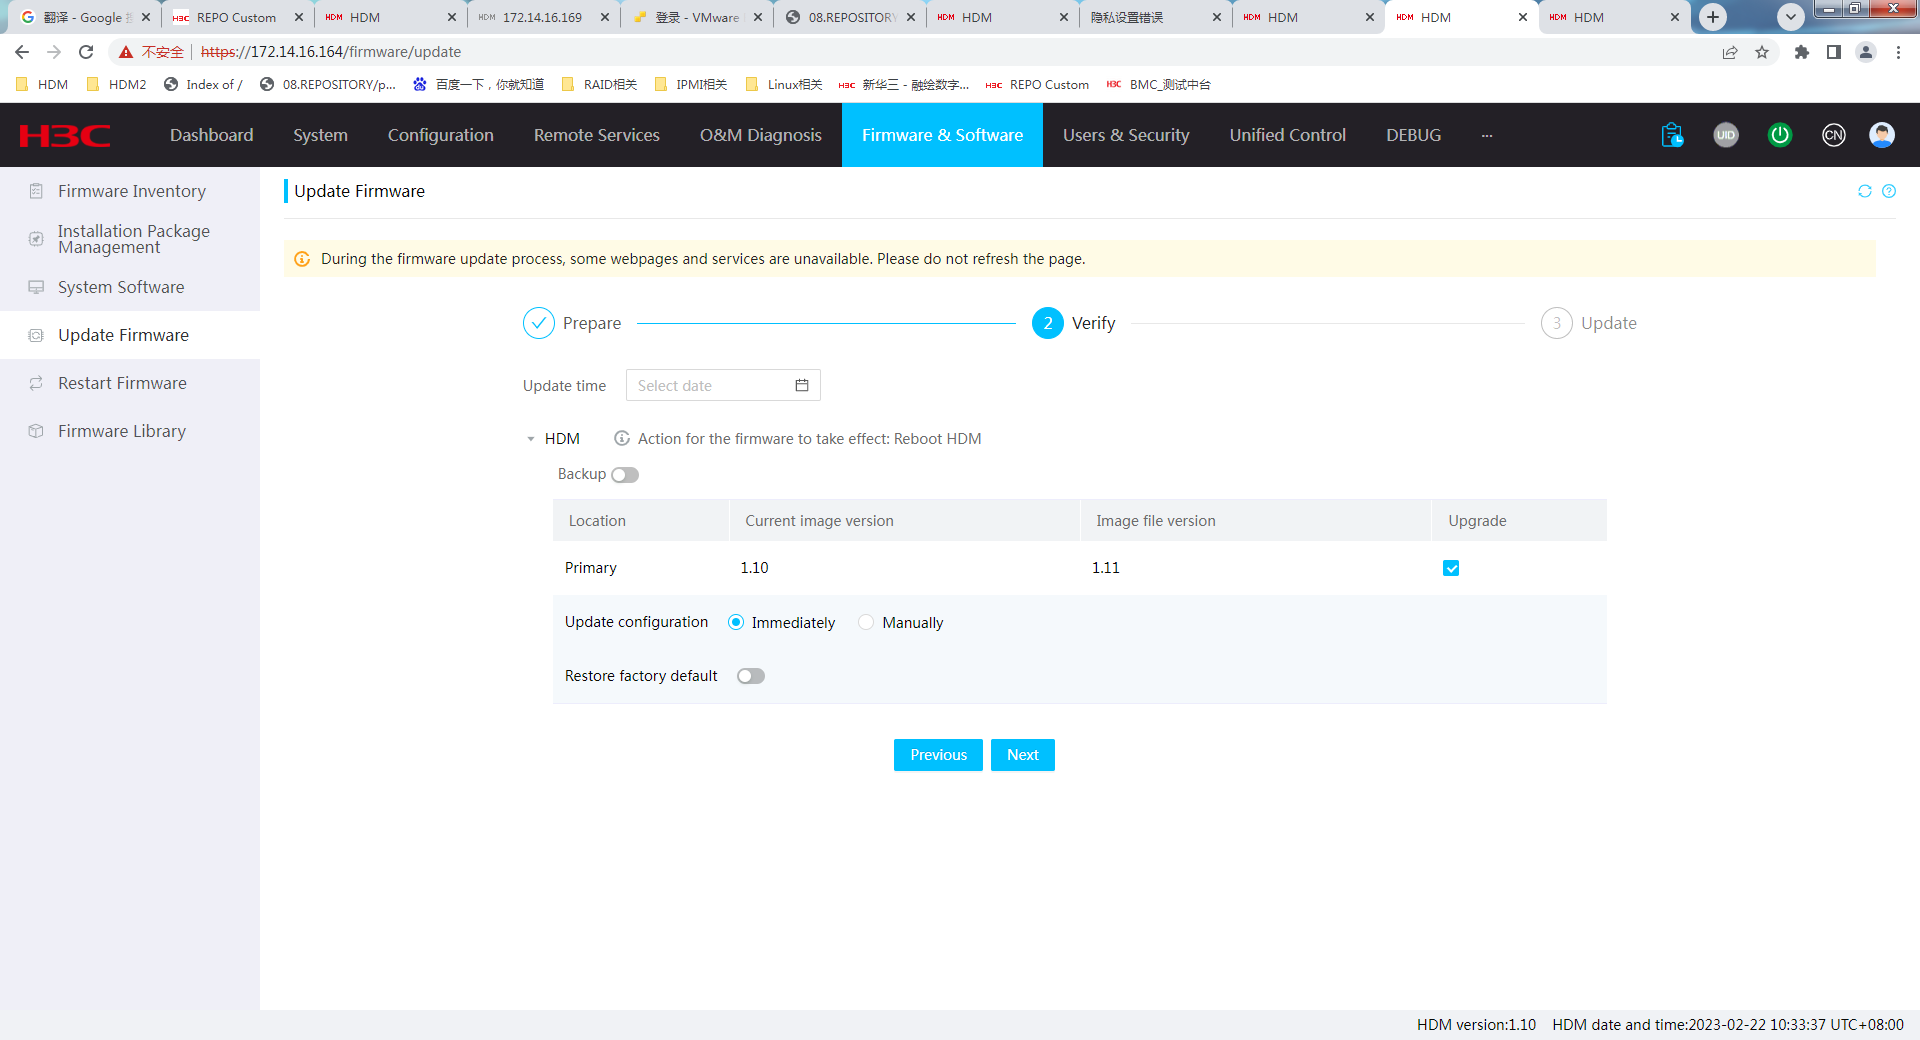This screenshot has width=1920, height=1040.
Task: Open the help question mark icon
Action: coord(1889,191)
